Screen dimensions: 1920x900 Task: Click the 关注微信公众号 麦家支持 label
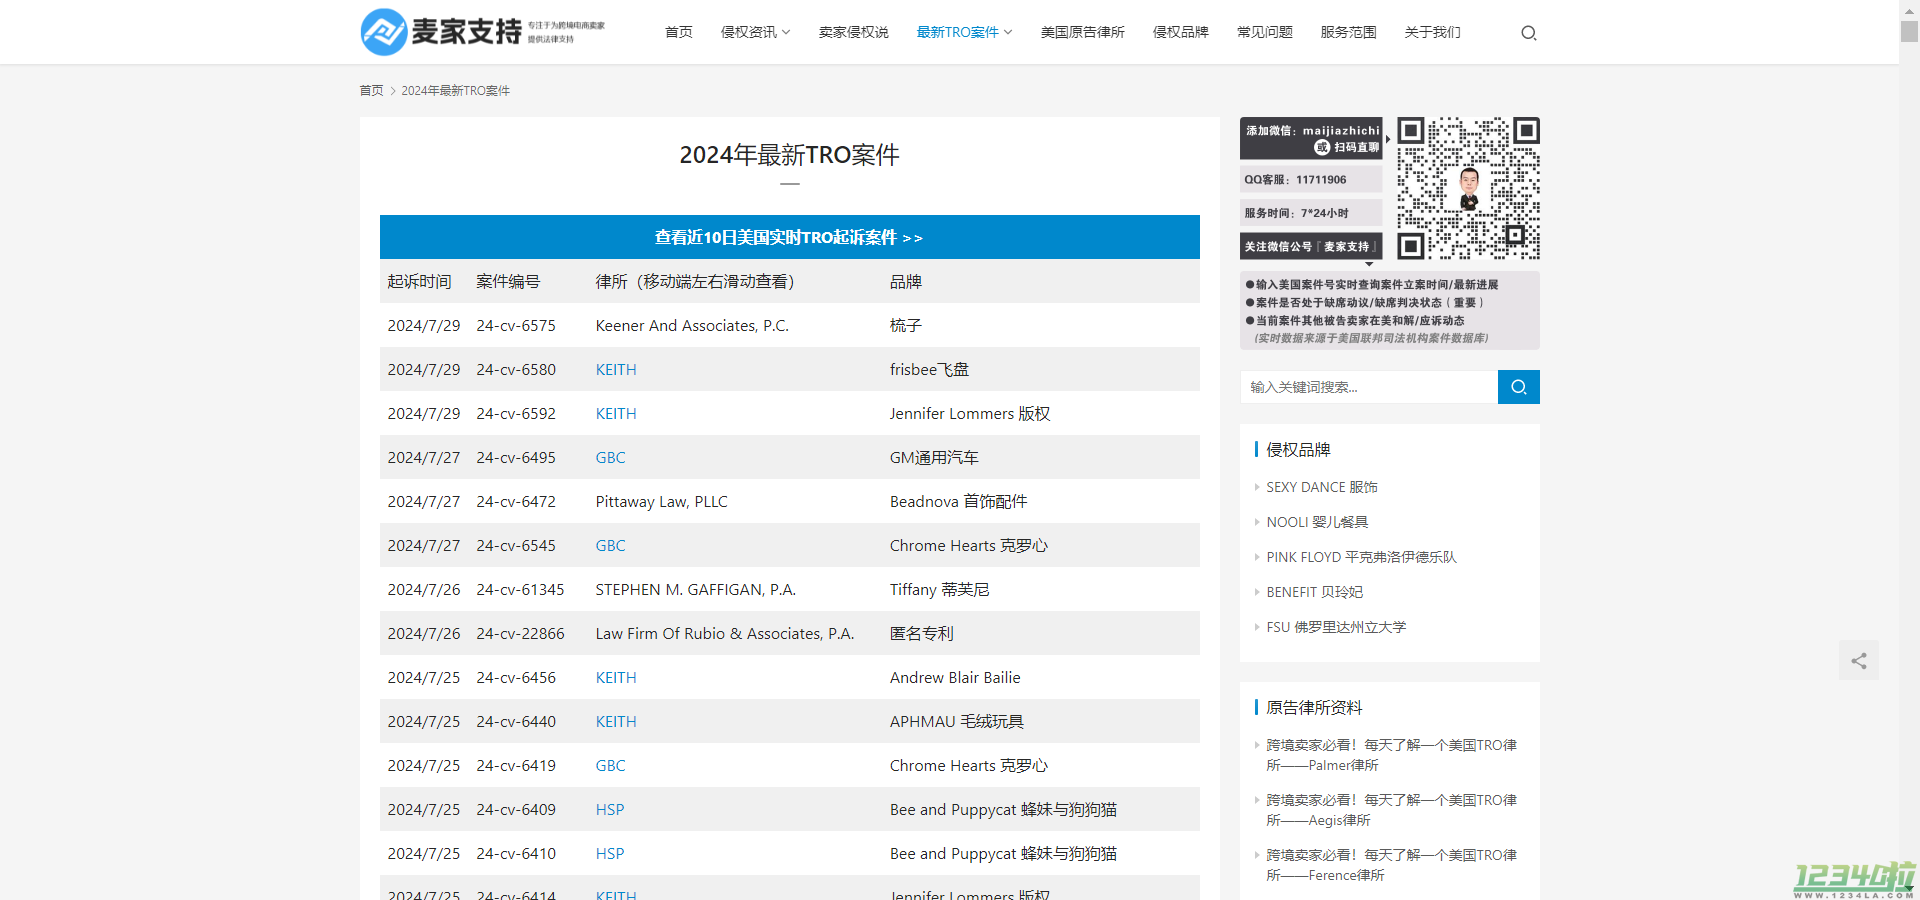tap(1311, 246)
